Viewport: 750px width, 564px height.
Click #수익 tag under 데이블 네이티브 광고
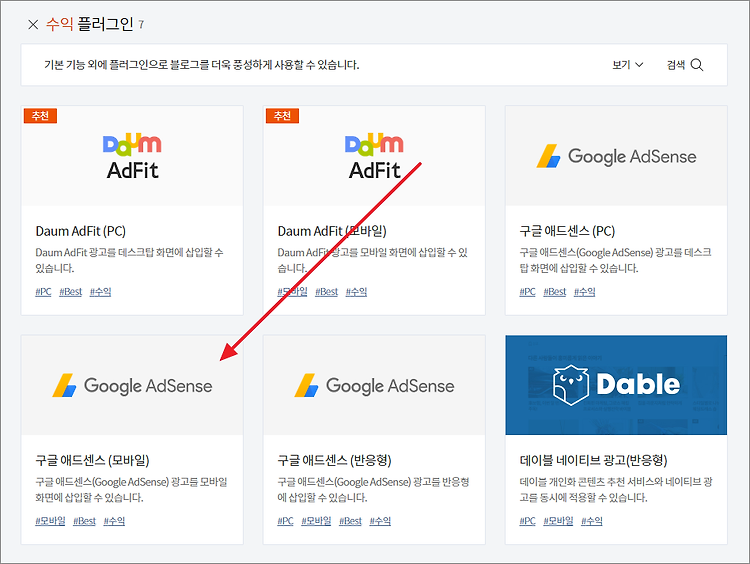pos(592,521)
